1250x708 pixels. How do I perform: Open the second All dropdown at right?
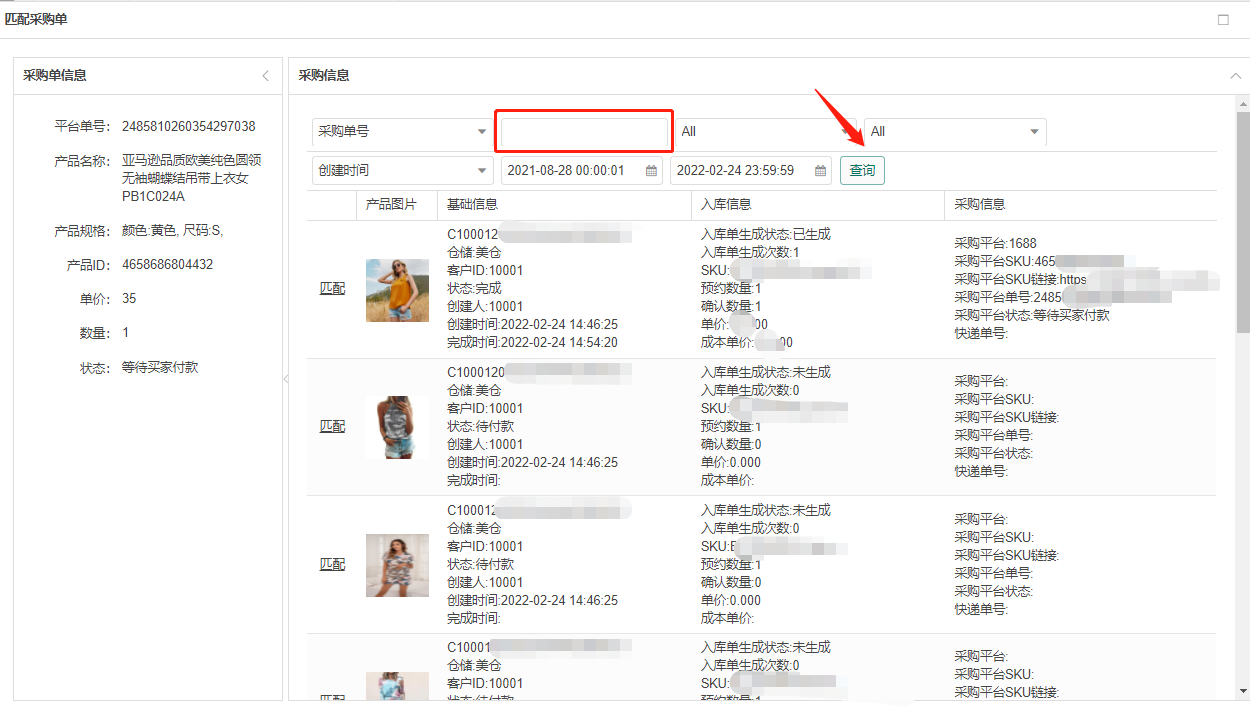(x=955, y=131)
